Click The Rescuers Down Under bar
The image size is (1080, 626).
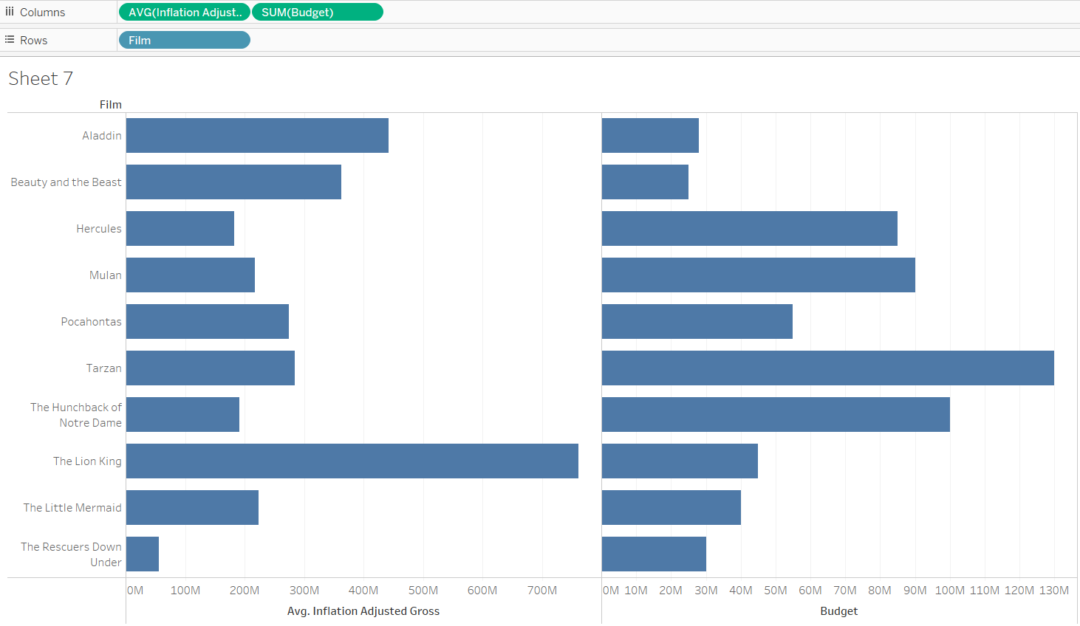click(x=142, y=553)
